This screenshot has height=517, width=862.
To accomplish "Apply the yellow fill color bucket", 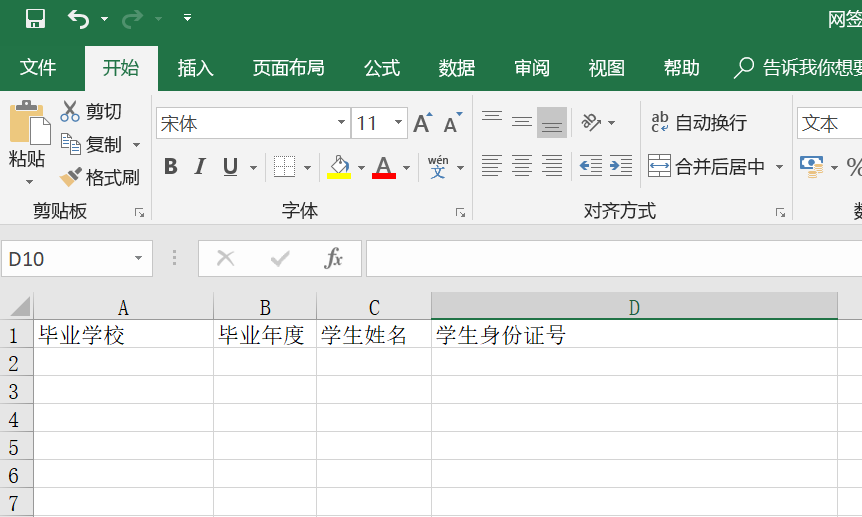I will click(x=339, y=166).
